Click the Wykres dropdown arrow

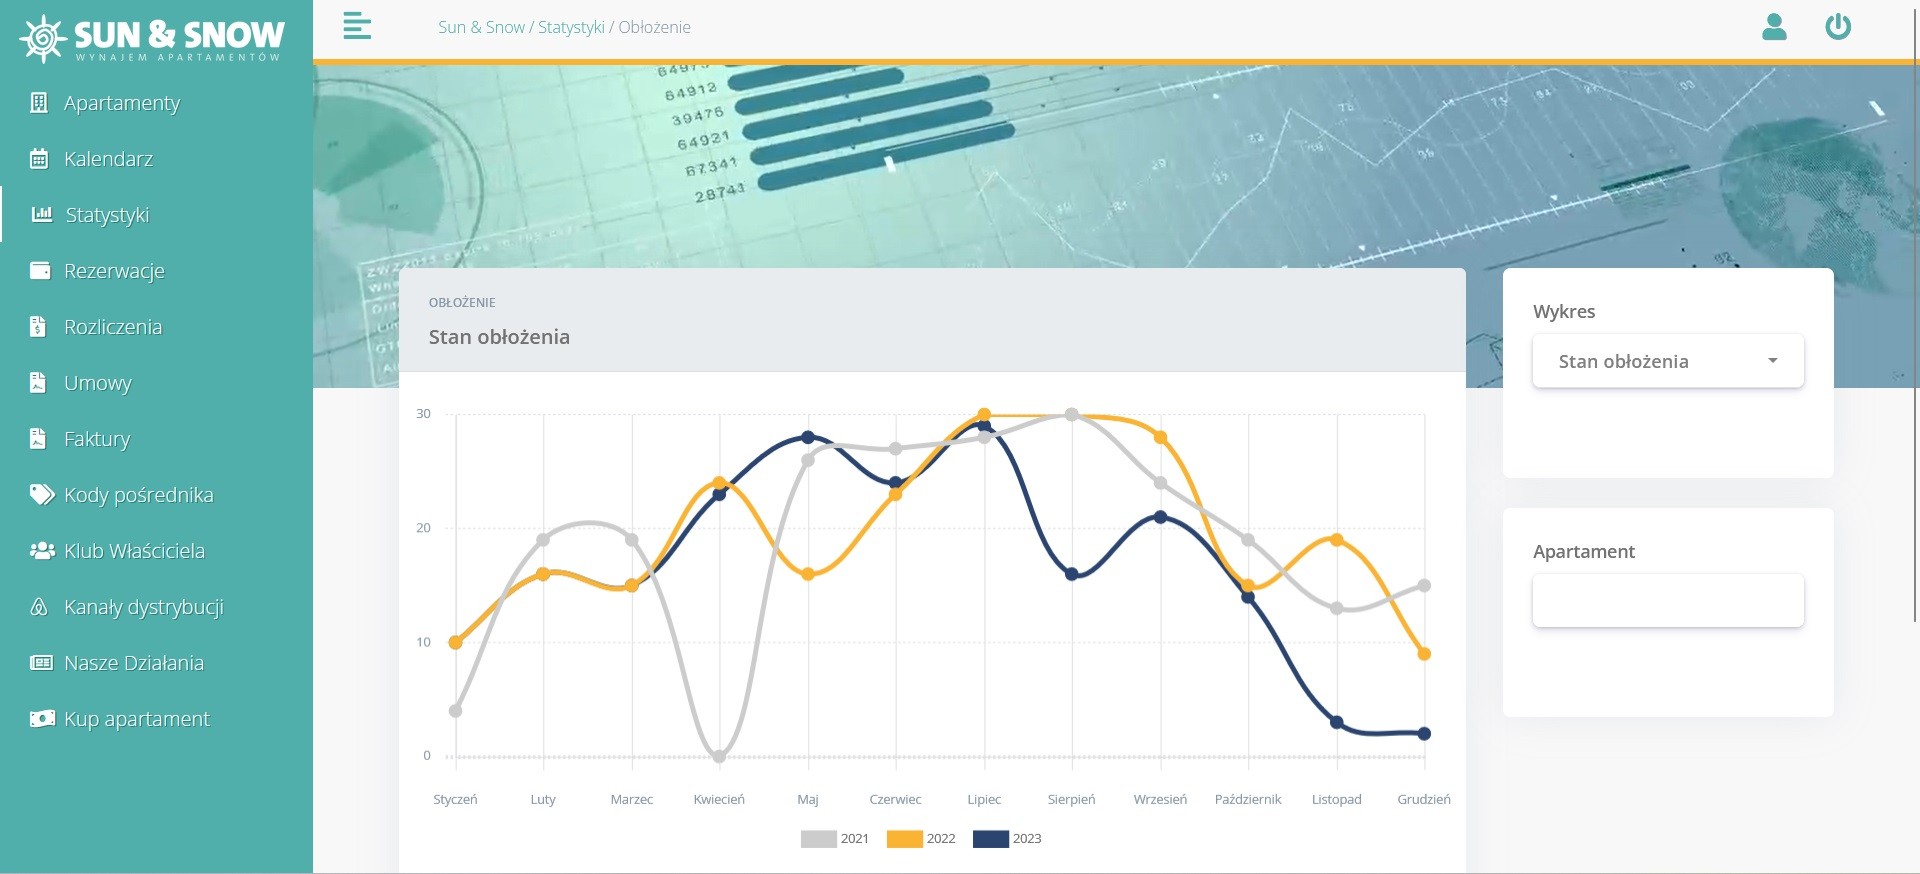coord(1772,361)
